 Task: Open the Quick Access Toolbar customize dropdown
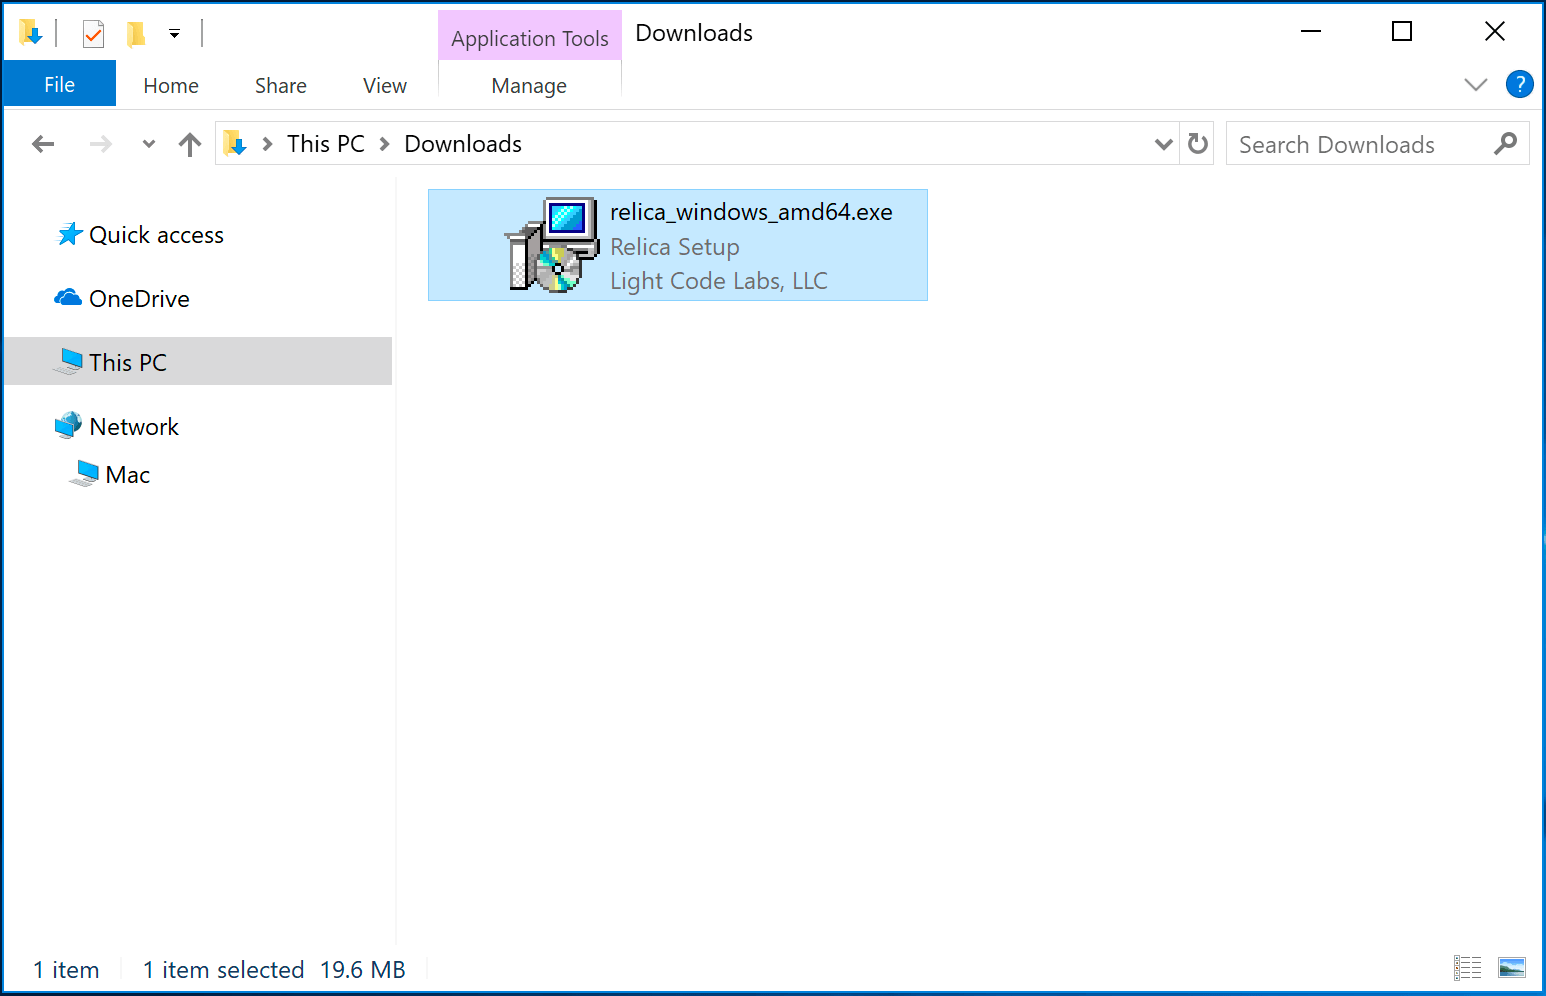tap(174, 32)
